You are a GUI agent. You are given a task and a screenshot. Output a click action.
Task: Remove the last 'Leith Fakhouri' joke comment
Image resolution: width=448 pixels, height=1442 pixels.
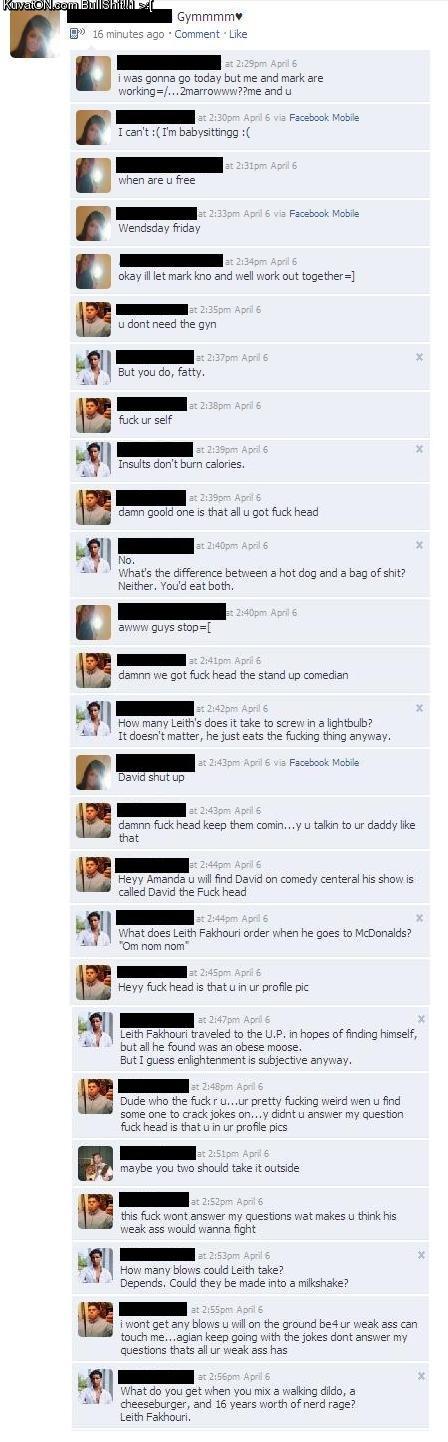click(419, 1376)
